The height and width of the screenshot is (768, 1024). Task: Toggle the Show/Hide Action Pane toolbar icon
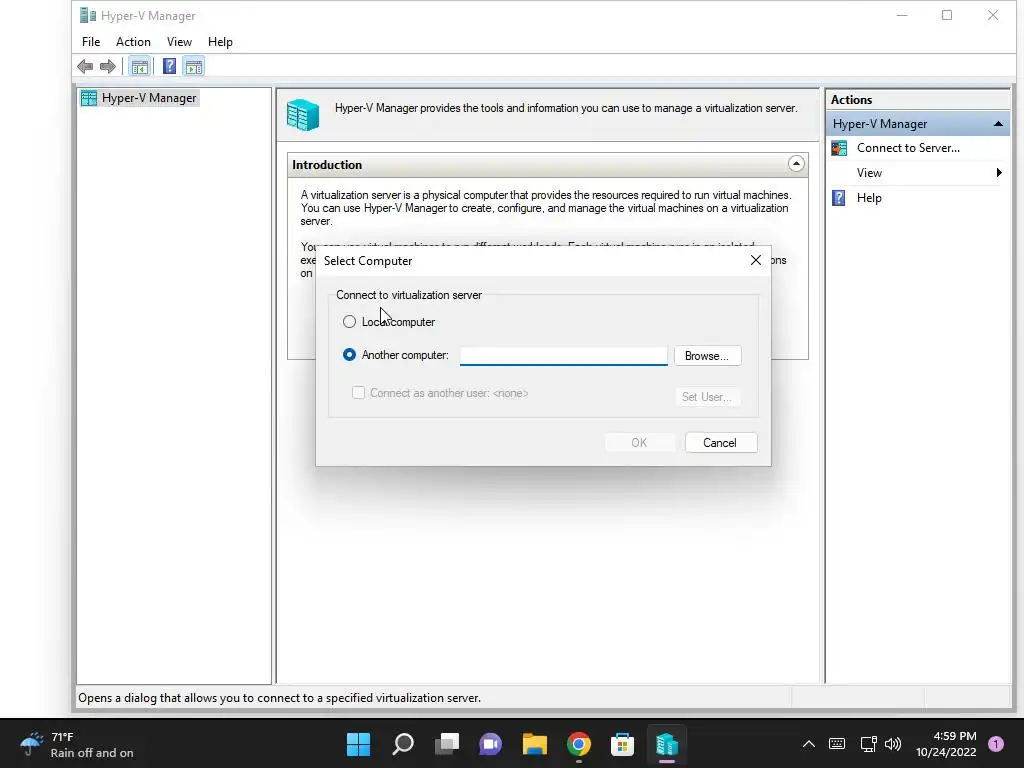tap(194, 67)
